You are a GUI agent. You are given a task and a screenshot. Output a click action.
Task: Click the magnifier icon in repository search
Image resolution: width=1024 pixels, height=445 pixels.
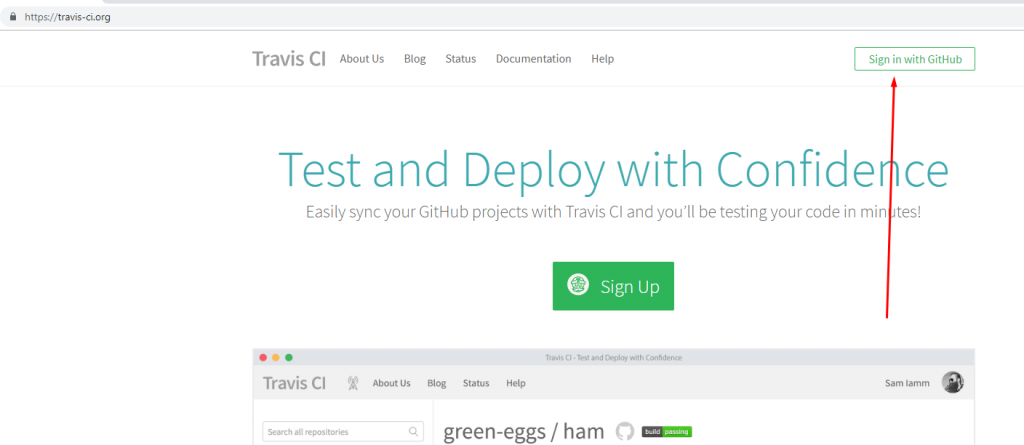[413, 431]
